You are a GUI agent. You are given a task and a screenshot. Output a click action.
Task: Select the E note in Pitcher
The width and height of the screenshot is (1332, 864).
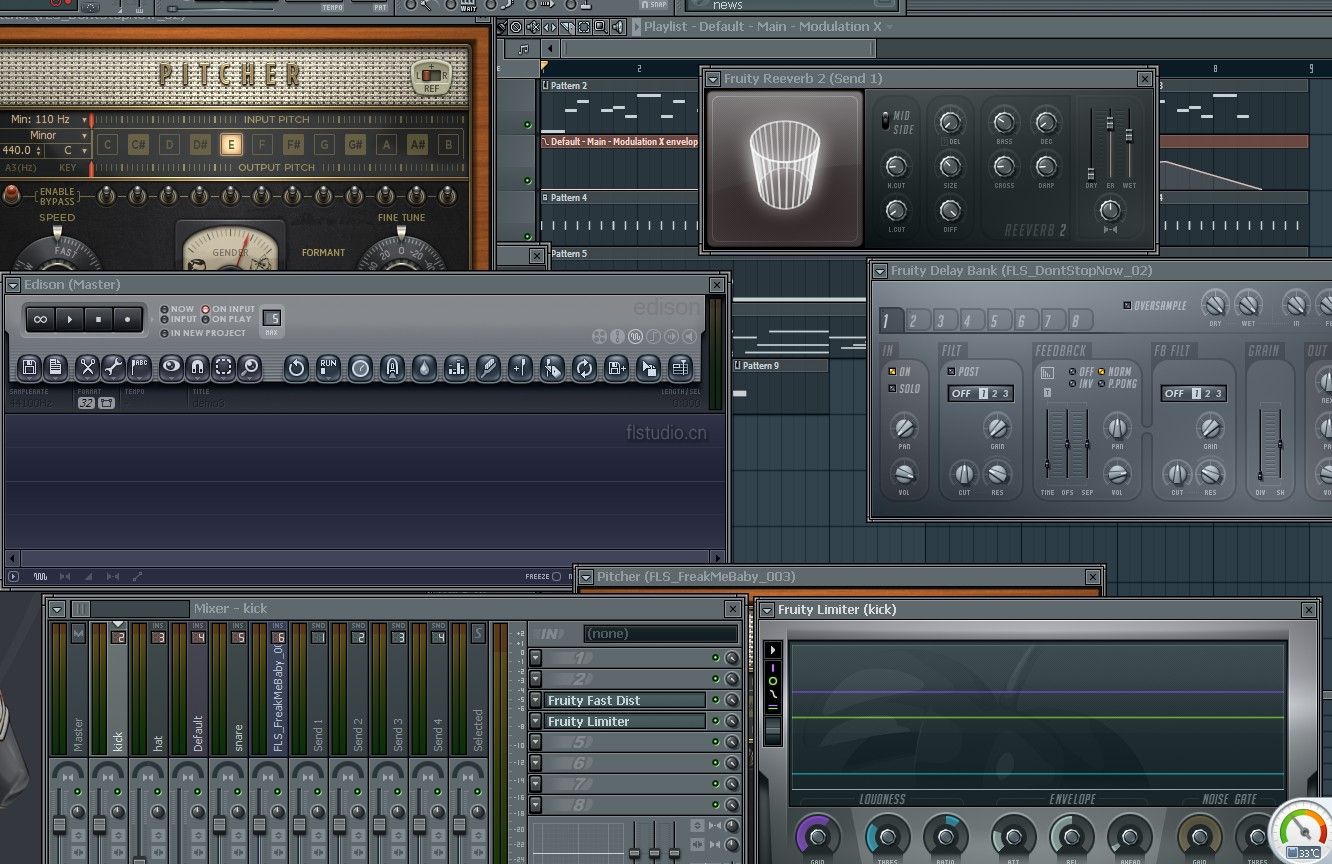[231, 145]
